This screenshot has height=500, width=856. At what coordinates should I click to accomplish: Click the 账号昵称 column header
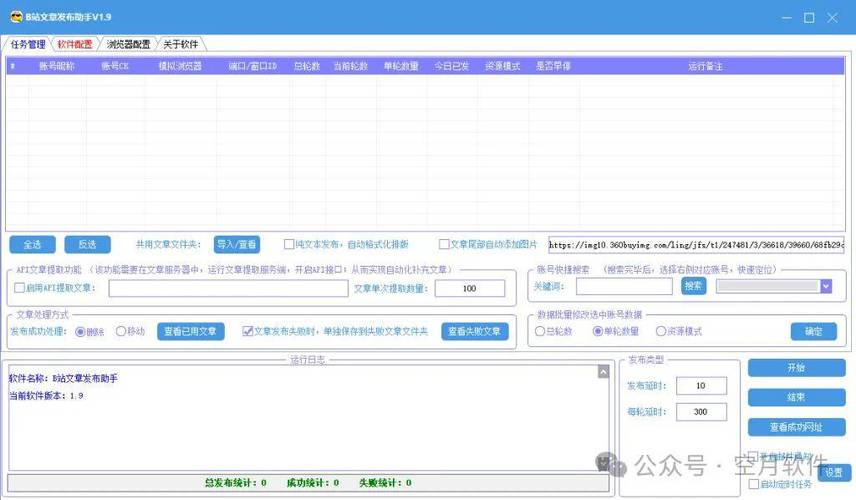[x=56, y=66]
